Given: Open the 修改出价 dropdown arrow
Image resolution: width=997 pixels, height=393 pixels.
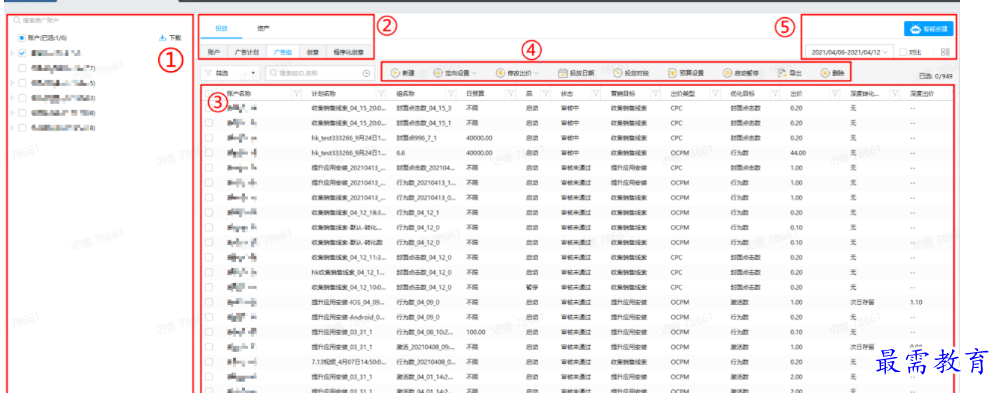Looking at the screenshot, I should [x=537, y=73].
